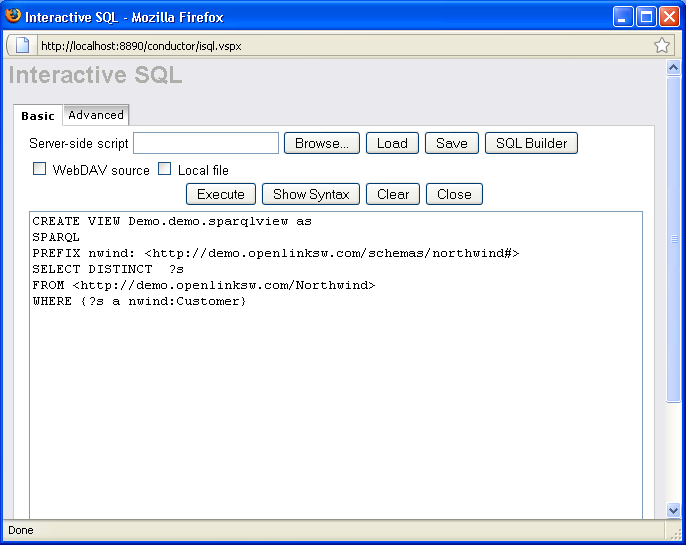Clear the SQL query with Clear button
The height and width of the screenshot is (545, 686).
(x=393, y=194)
